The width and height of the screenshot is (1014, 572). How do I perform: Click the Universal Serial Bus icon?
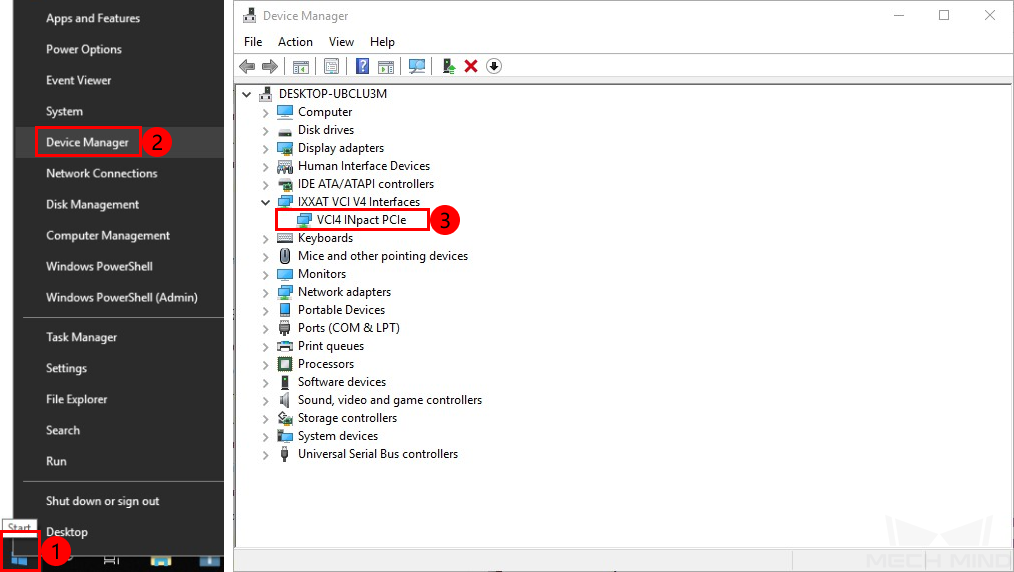pyautogui.click(x=285, y=454)
